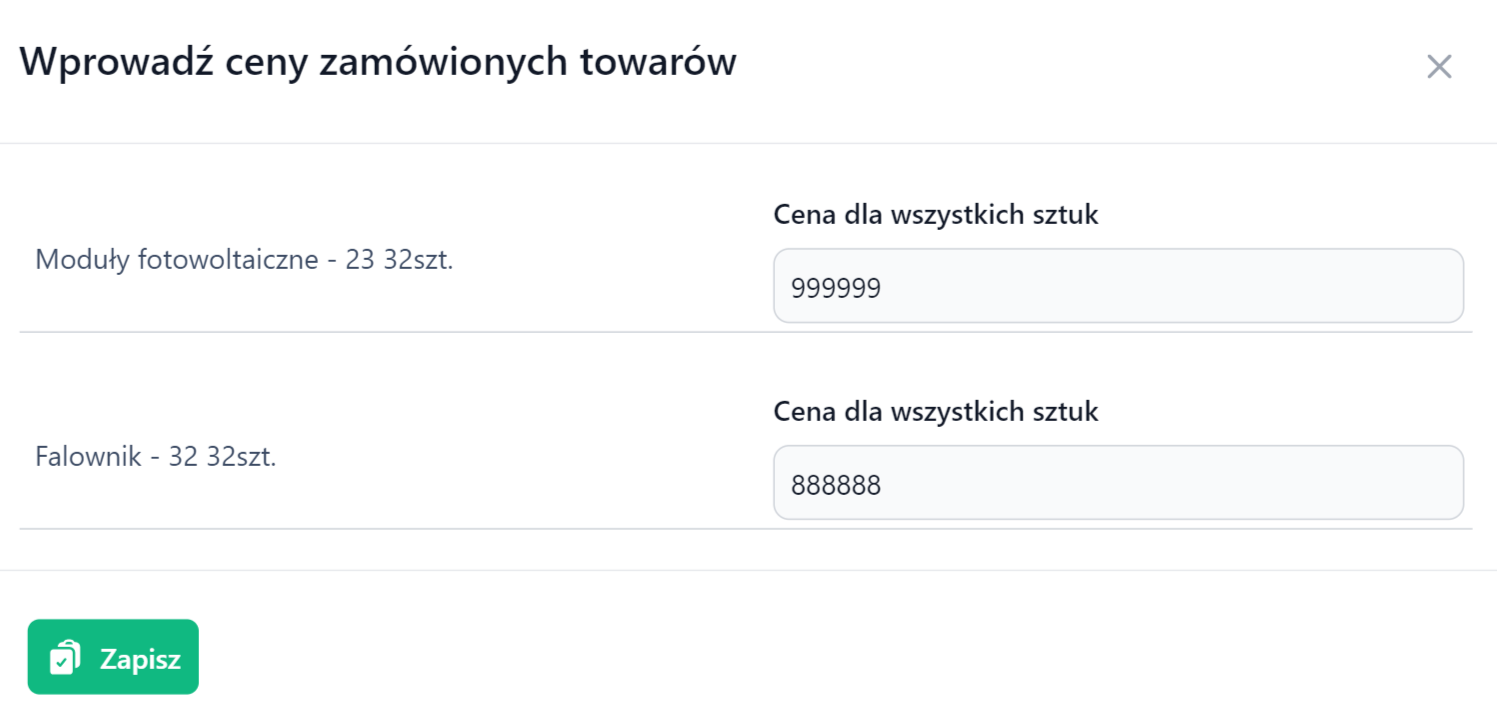Click the label of the 888888 field
This screenshot has width=1497, height=716.
[936, 411]
